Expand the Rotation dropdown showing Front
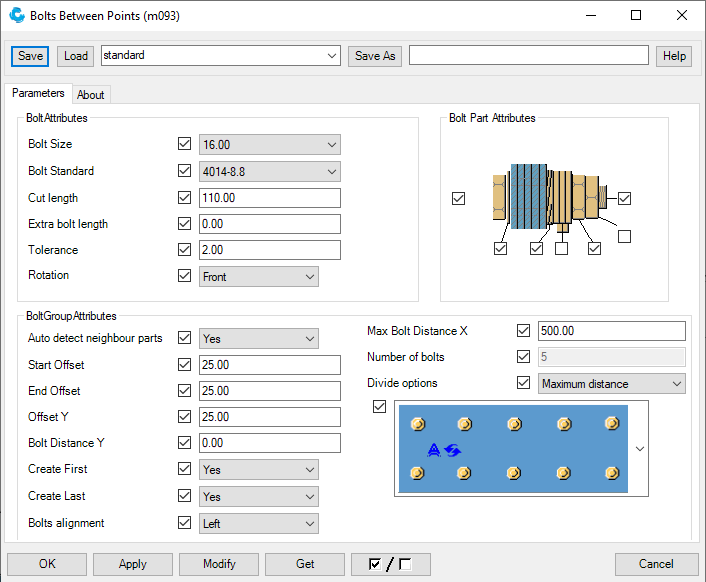Screen dimensions: 706x582 (259, 276)
